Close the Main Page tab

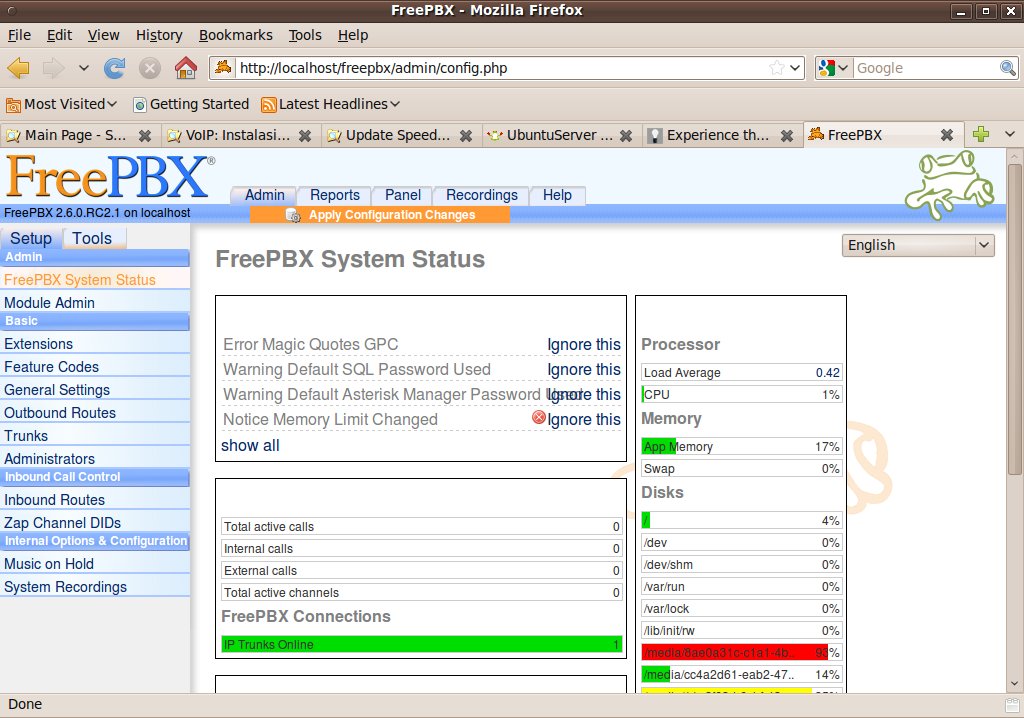(145, 135)
